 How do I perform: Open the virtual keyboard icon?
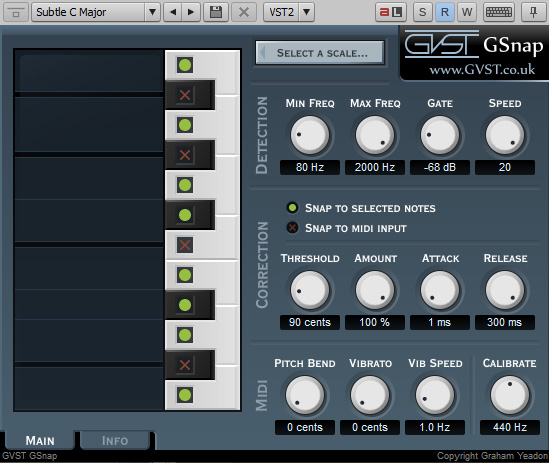coord(499,13)
